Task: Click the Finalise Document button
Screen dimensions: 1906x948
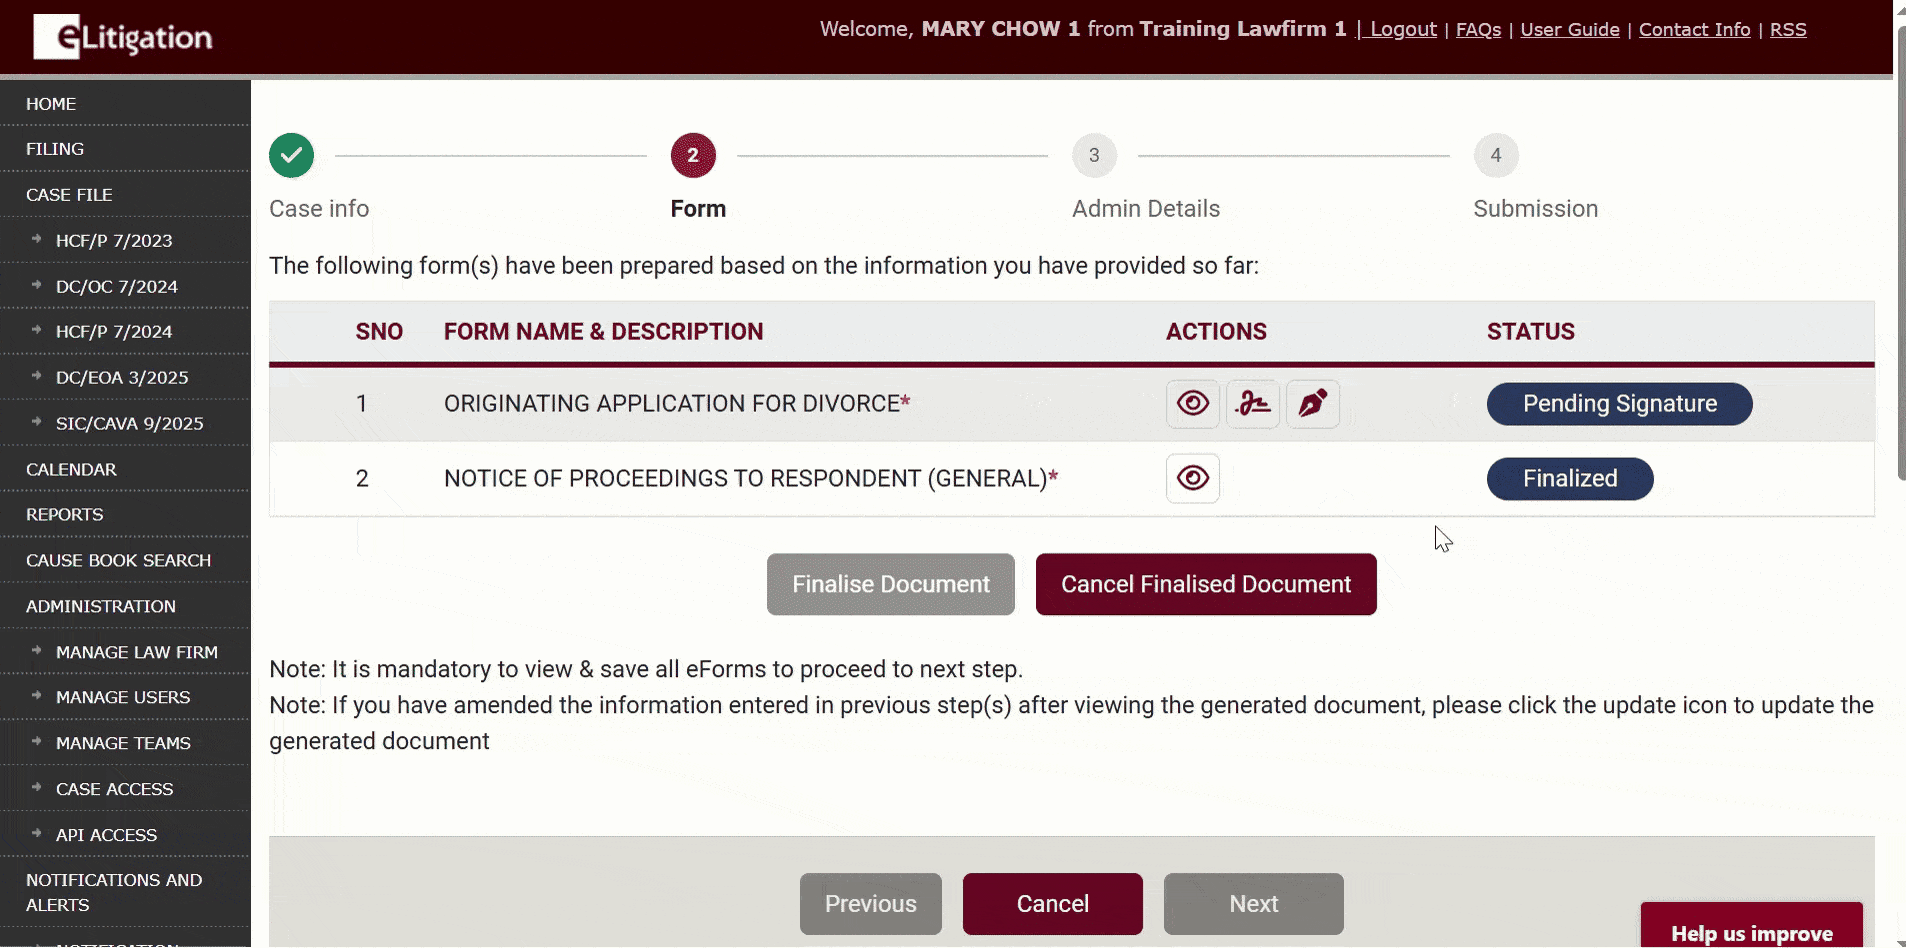Action: (x=890, y=585)
